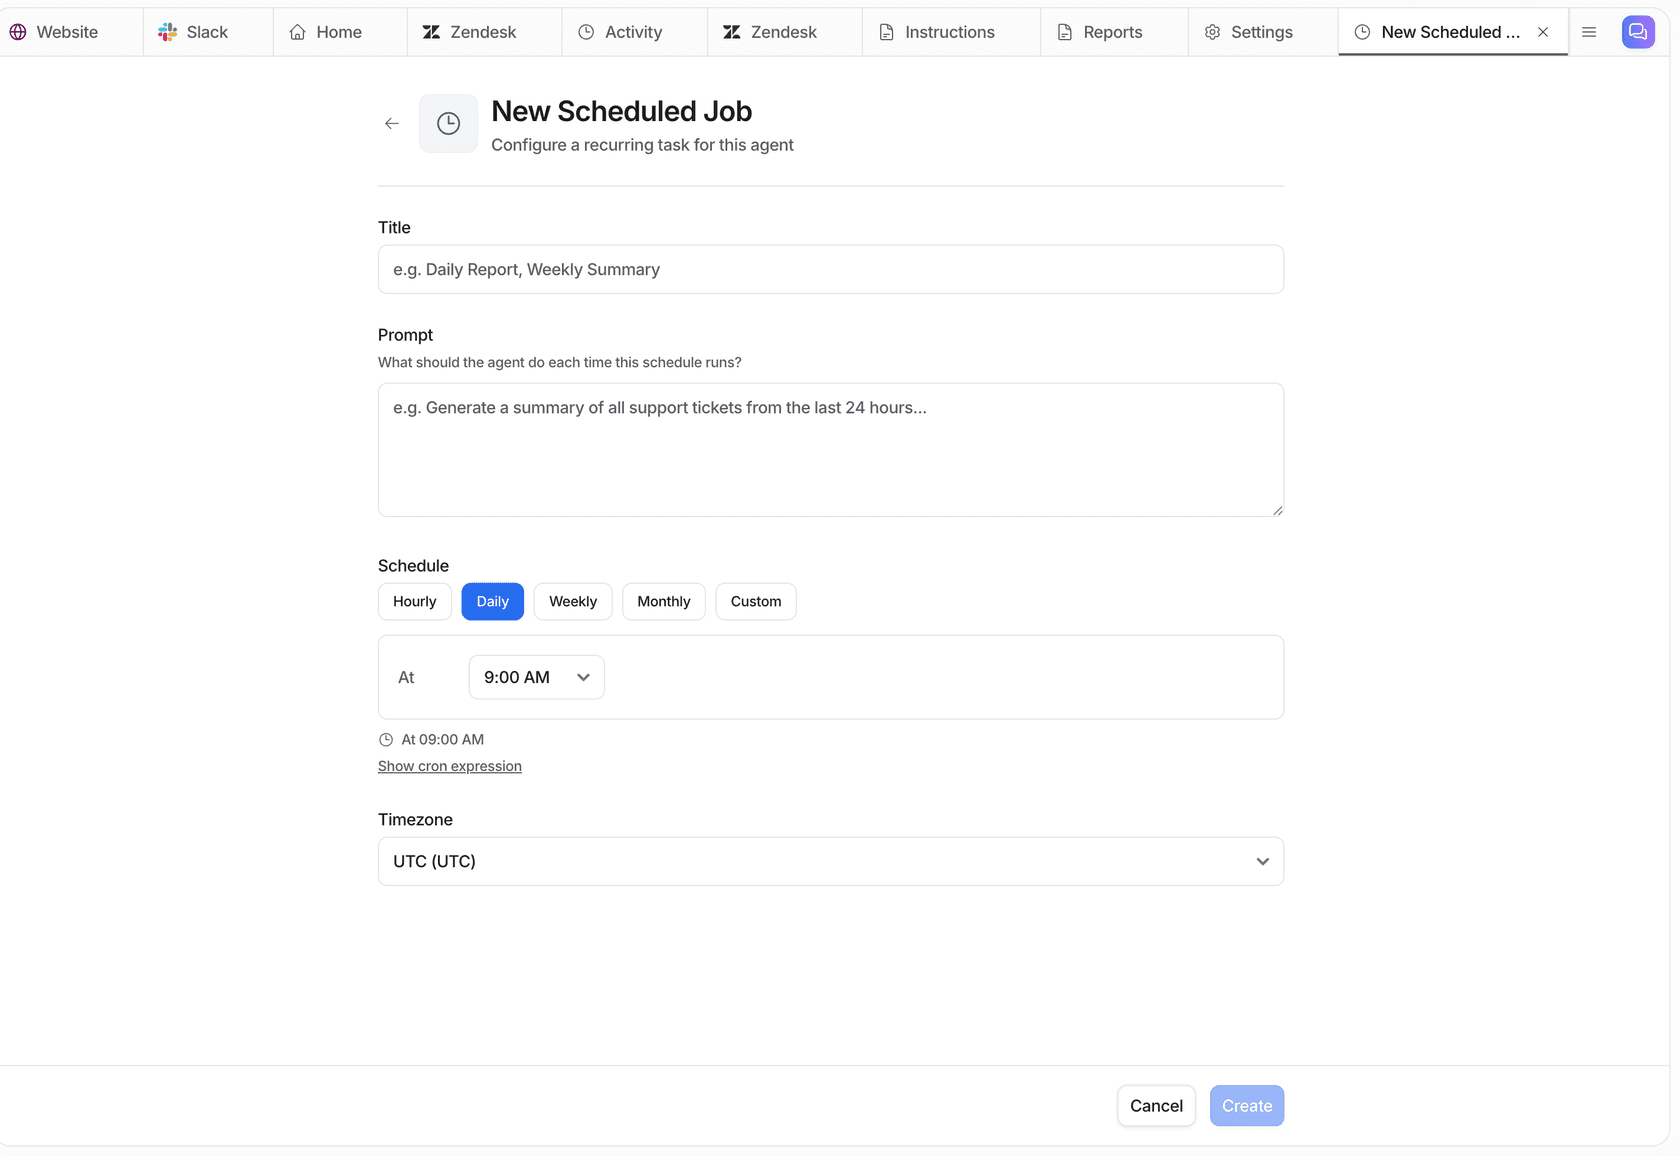
Task: Click the Prompt textarea resize handle
Action: [x=1277, y=510]
